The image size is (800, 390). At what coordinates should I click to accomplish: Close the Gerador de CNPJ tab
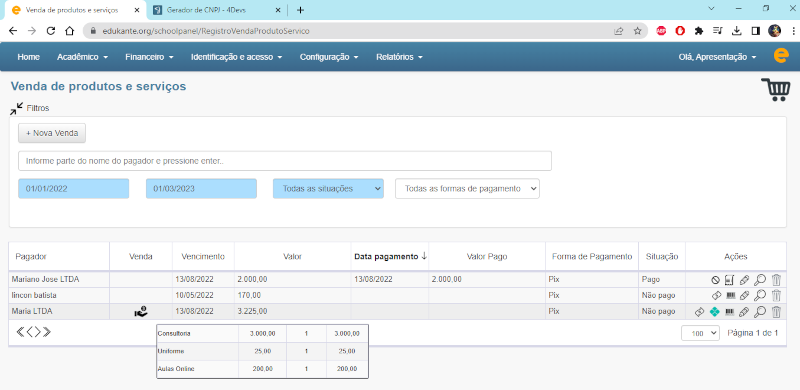[278, 10]
